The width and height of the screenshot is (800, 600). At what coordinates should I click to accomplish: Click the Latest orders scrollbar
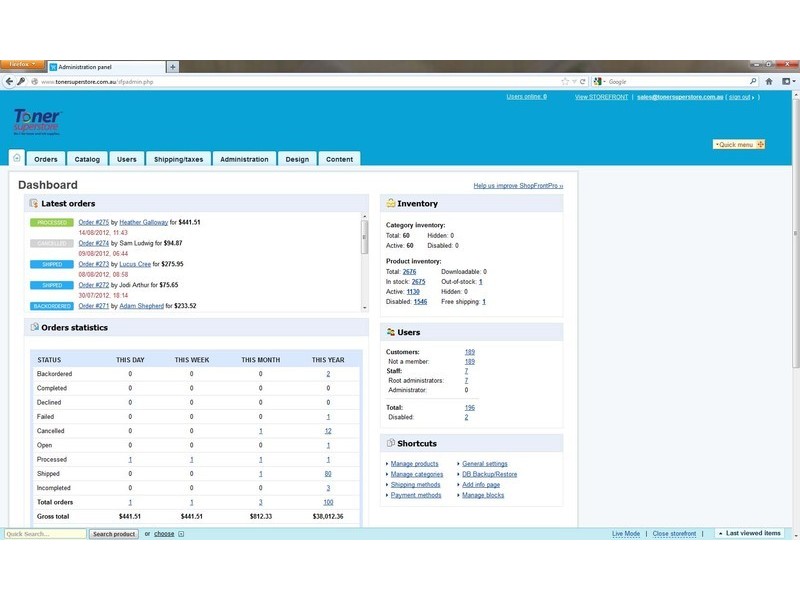tap(364, 260)
